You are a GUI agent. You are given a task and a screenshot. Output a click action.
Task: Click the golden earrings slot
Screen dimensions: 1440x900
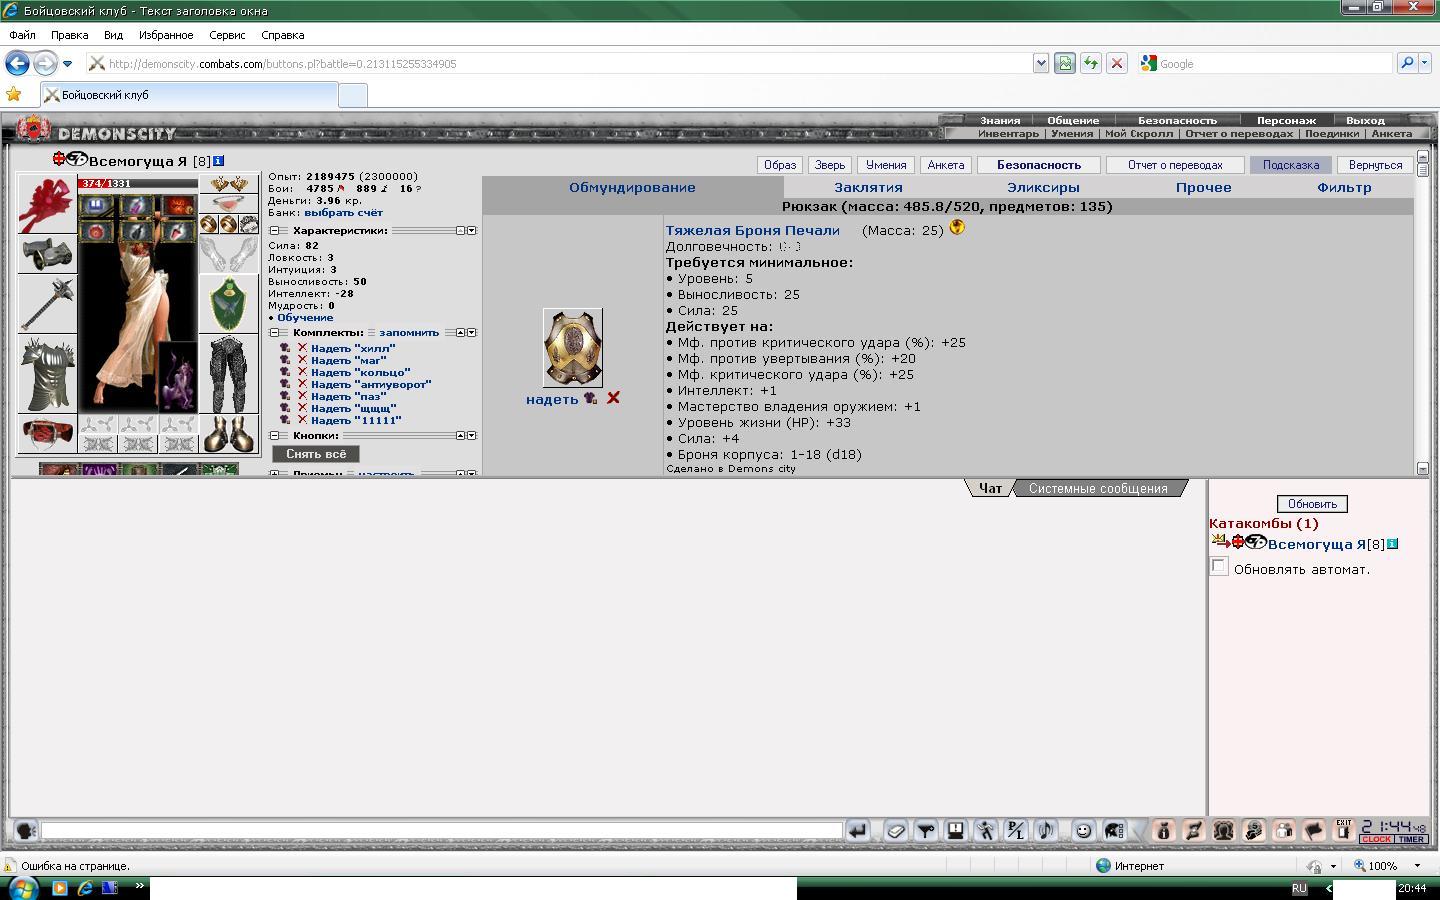[229, 184]
